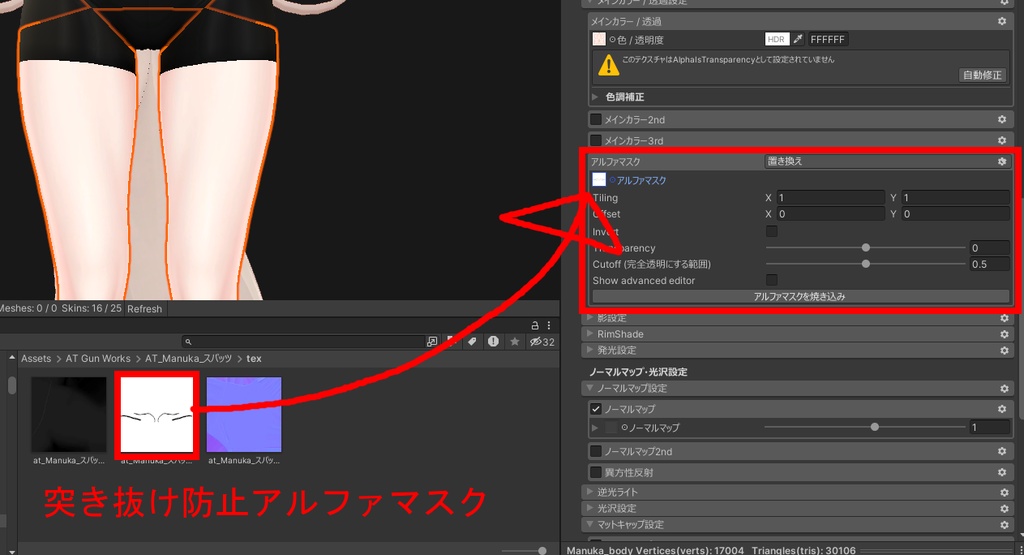Open the Project panel three-dot menu
Viewport: 1024px width, 555px height.
(x=549, y=325)
